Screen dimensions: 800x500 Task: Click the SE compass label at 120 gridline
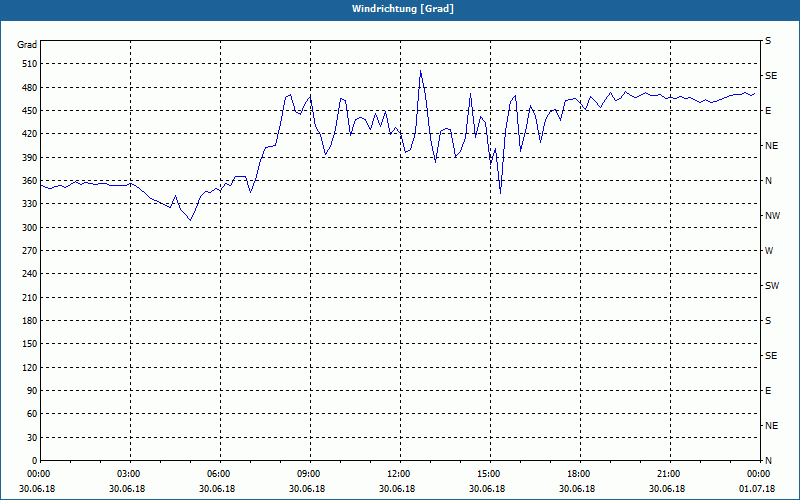pos(771,356)
